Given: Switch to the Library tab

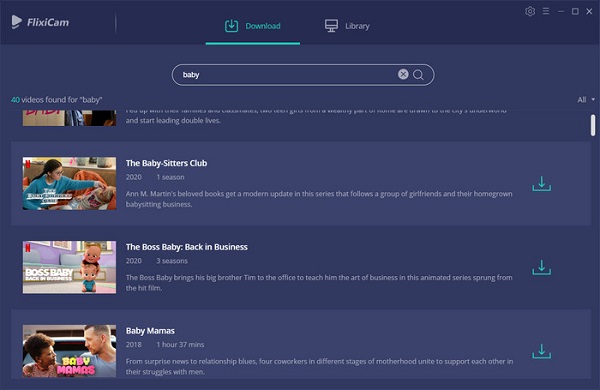Looking at the screenshot, I should (x=347, y=26).
